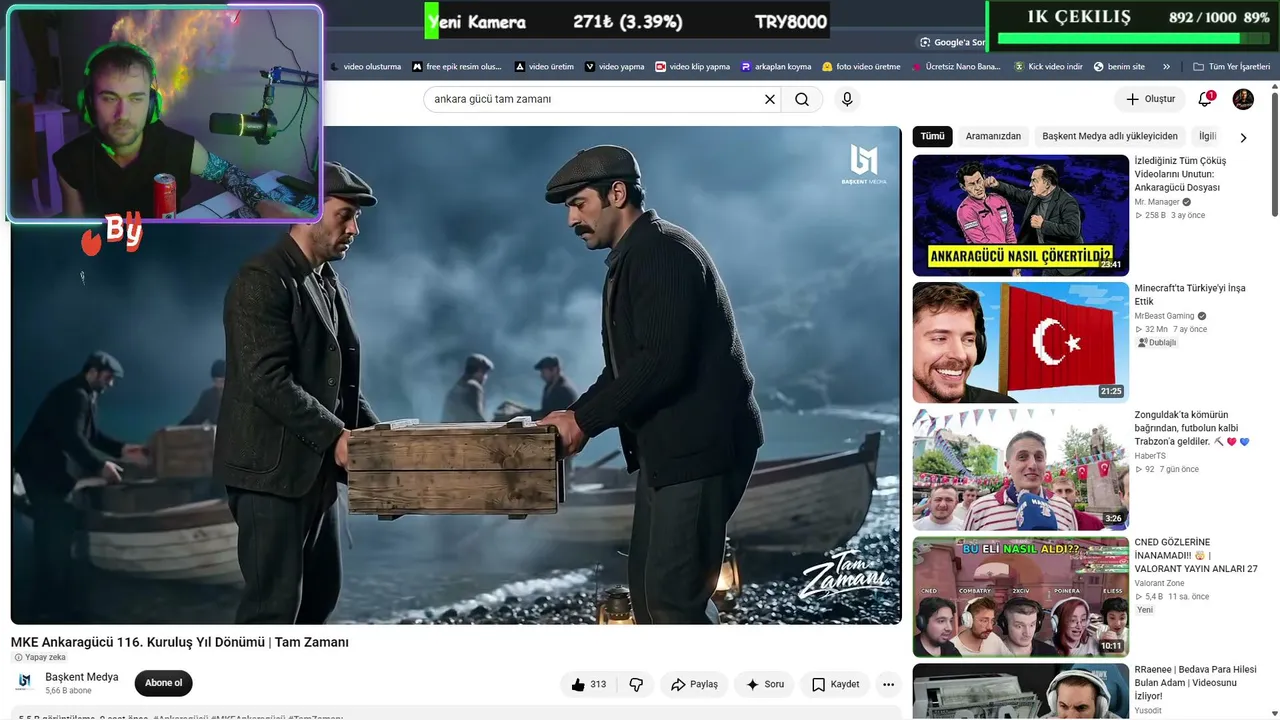
Task: Open the MrBeast Turkish flag thumbnail
Action: [x=1020, y=342]
